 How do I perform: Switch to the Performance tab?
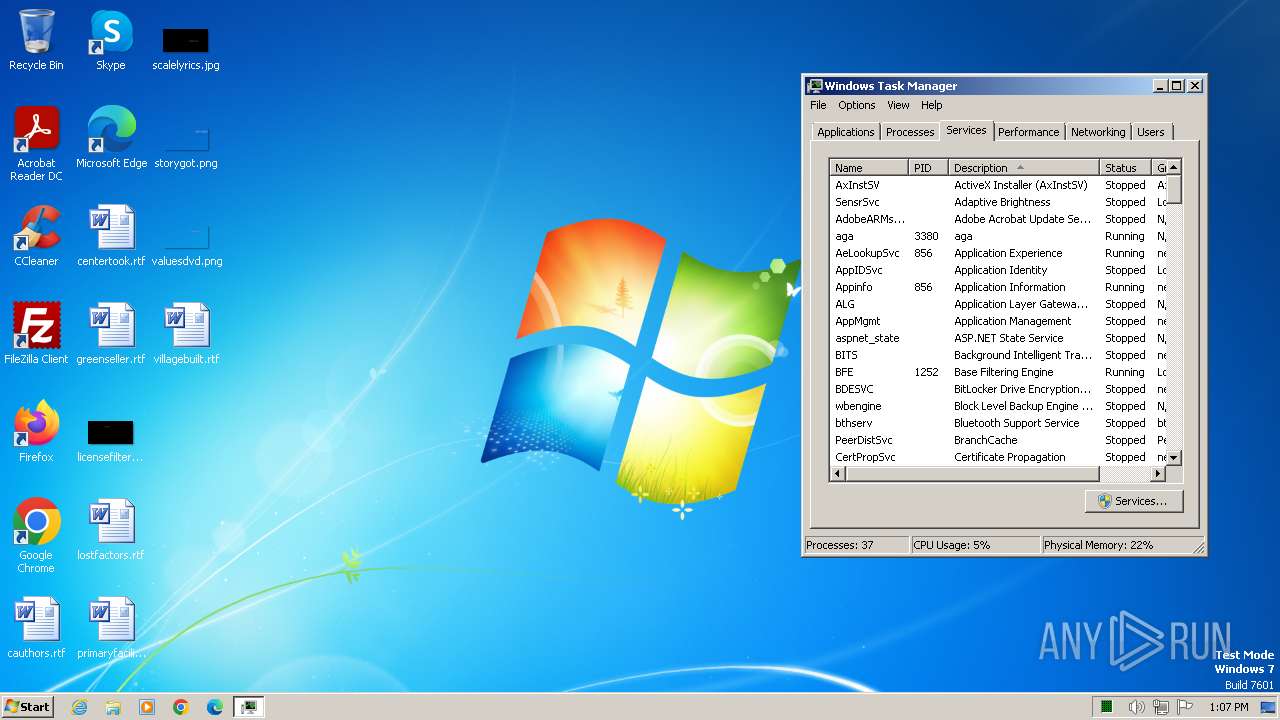[x=1028, y=132]
